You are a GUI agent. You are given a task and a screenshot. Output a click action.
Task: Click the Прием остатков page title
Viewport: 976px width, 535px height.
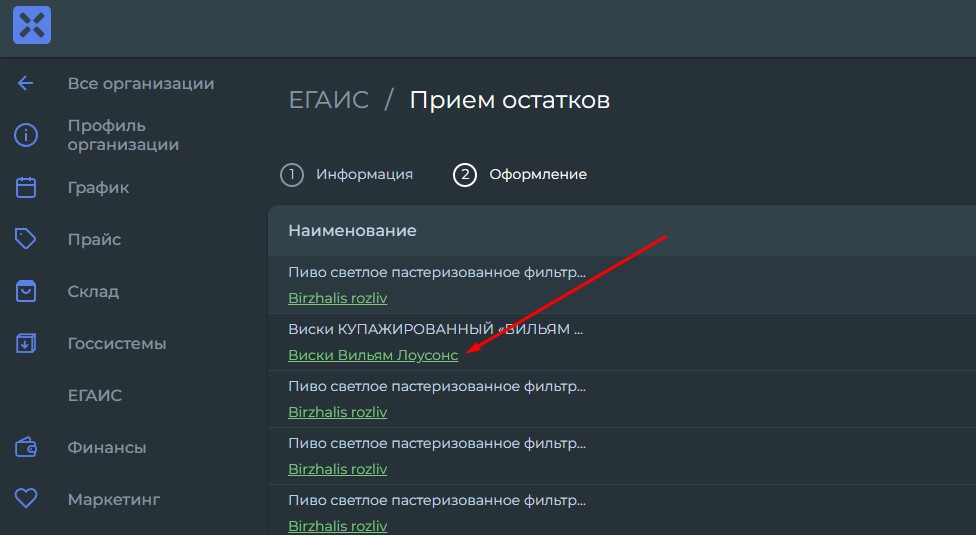click(x=510, y=100)
